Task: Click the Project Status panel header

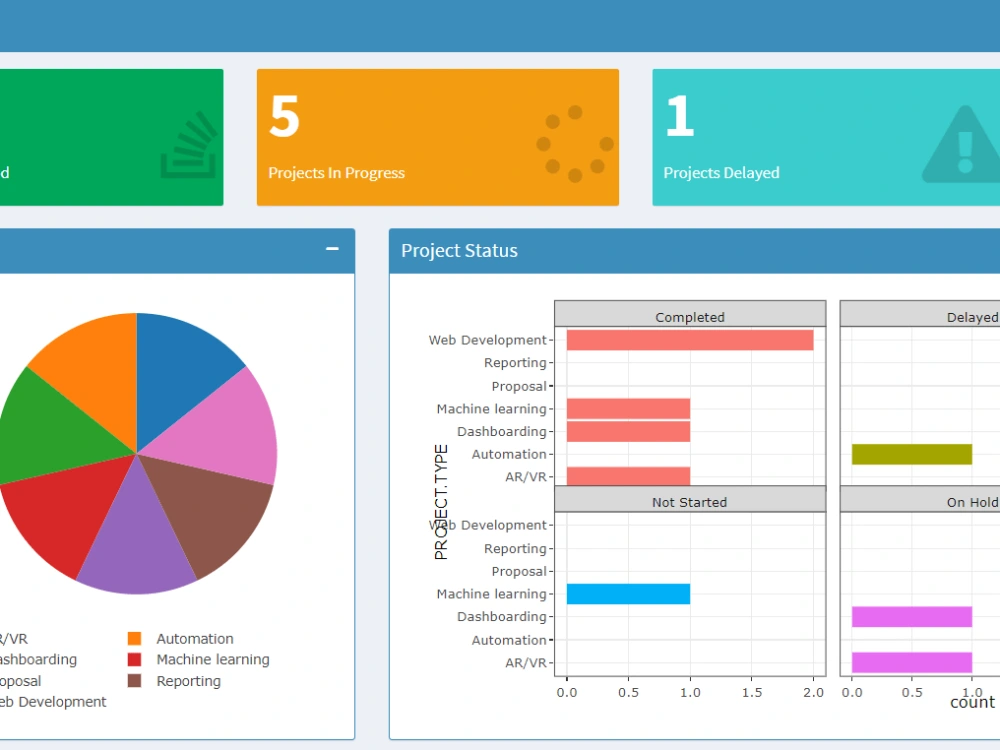Action: tap(458, 251)
